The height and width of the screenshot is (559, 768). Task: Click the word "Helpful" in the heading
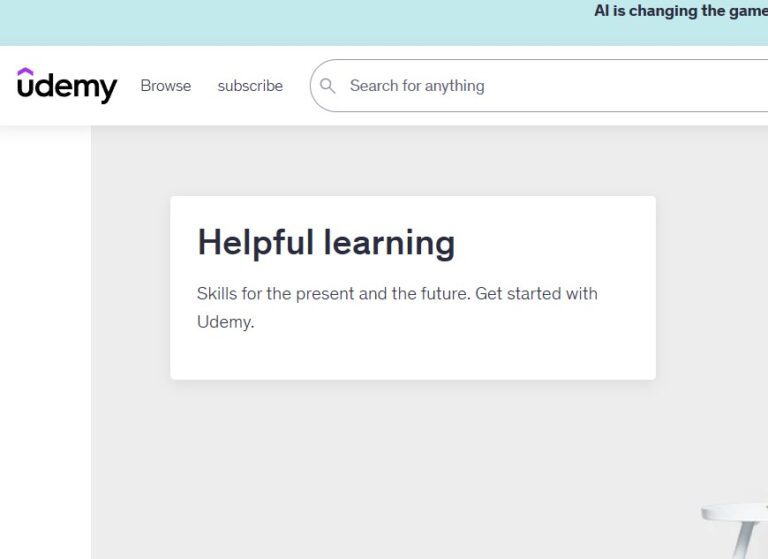(x=255, y=243)
